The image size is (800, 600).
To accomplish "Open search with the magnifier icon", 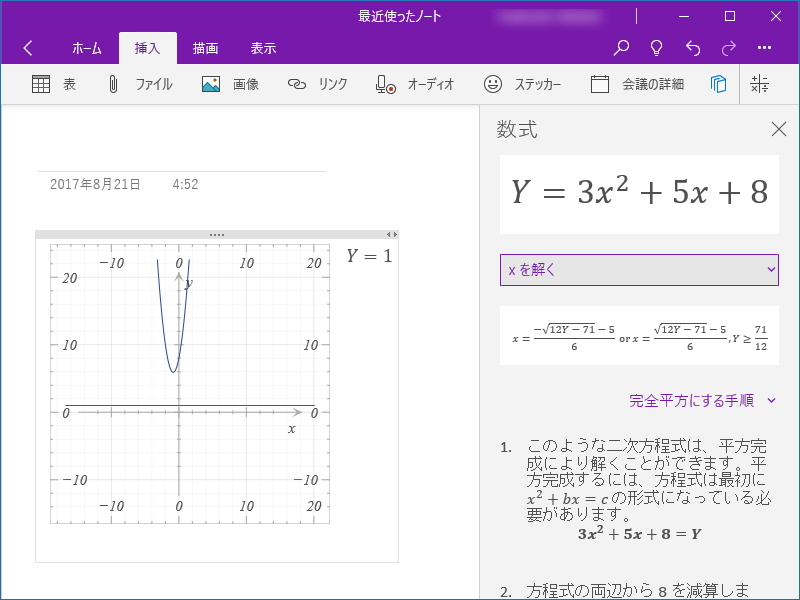I will point(621,47).
